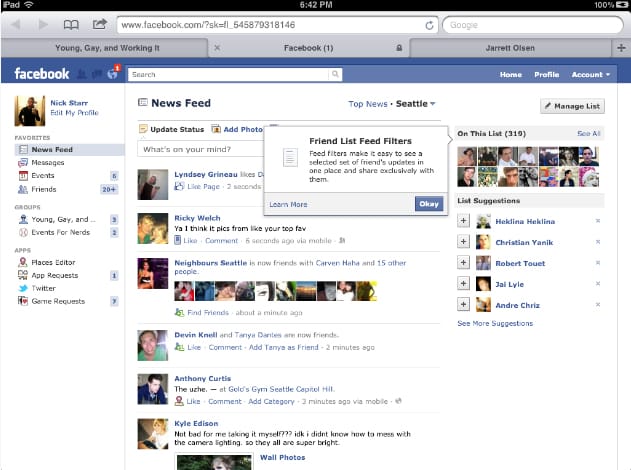Click Edit My Profile link

click(x=74, y=113)
